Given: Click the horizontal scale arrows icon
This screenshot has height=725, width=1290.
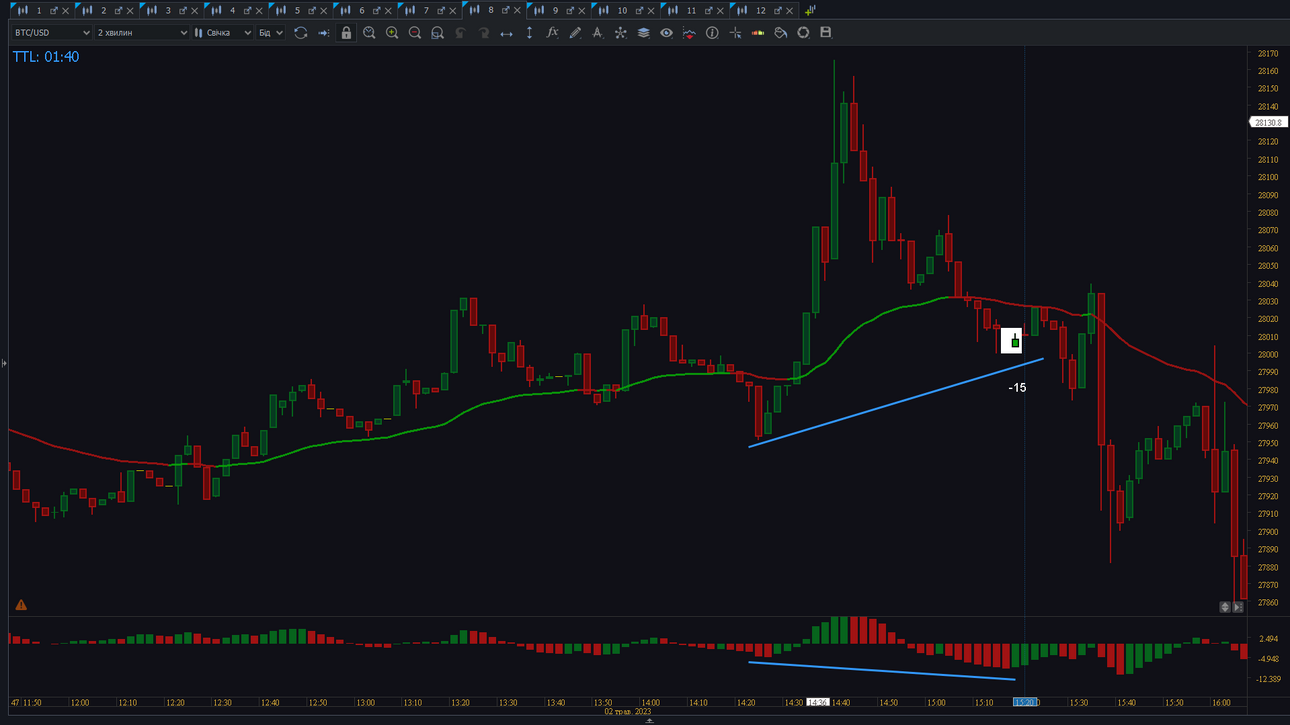Looking at the screenshot, I should click(x=506, y=33).
